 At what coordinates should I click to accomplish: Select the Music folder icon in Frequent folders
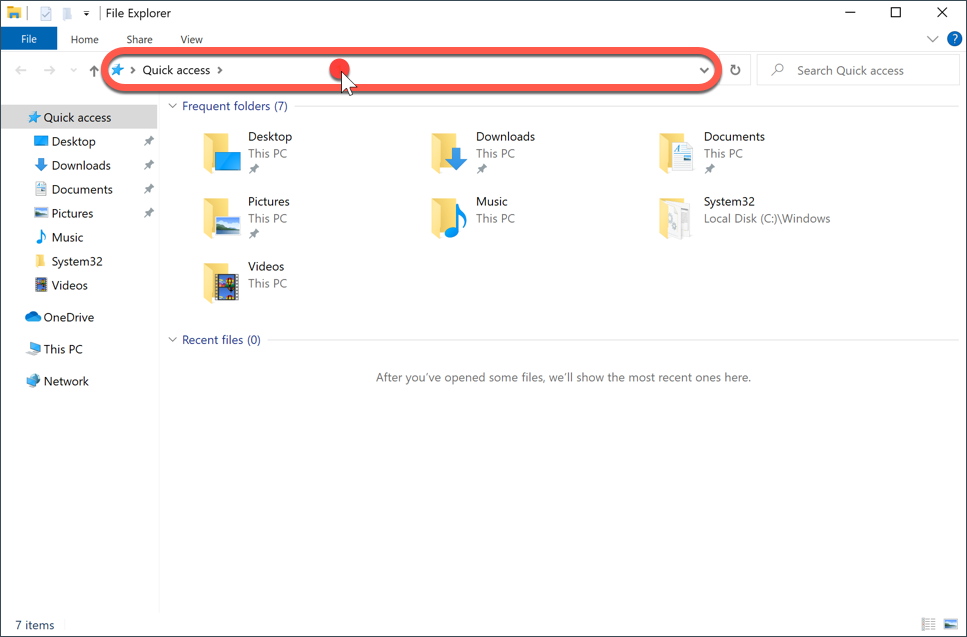[450, 218]
